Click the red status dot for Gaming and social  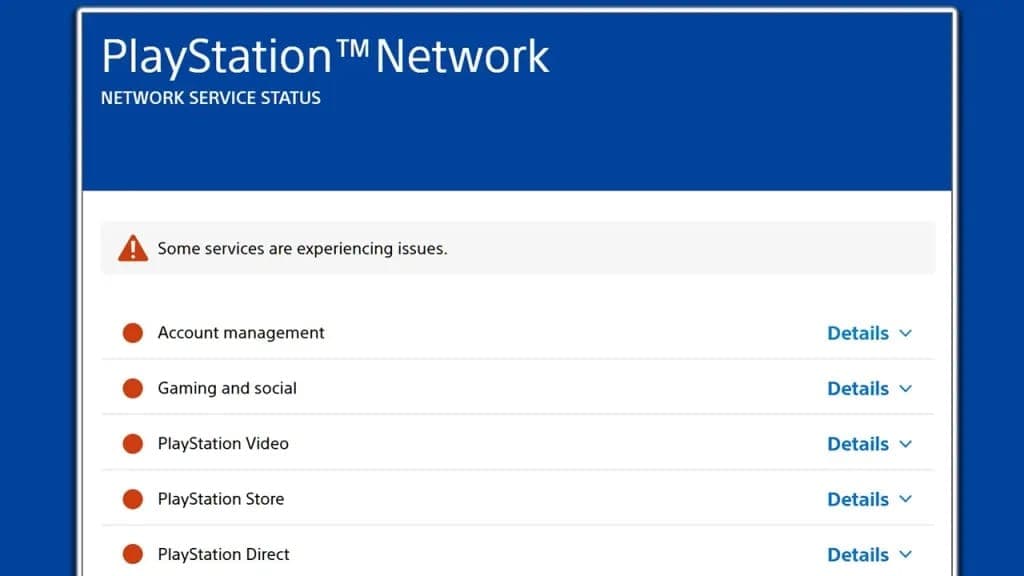(133, 388)
